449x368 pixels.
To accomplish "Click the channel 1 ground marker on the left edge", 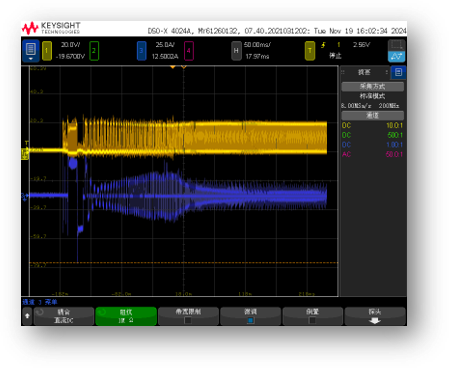I will click(25, 154).
